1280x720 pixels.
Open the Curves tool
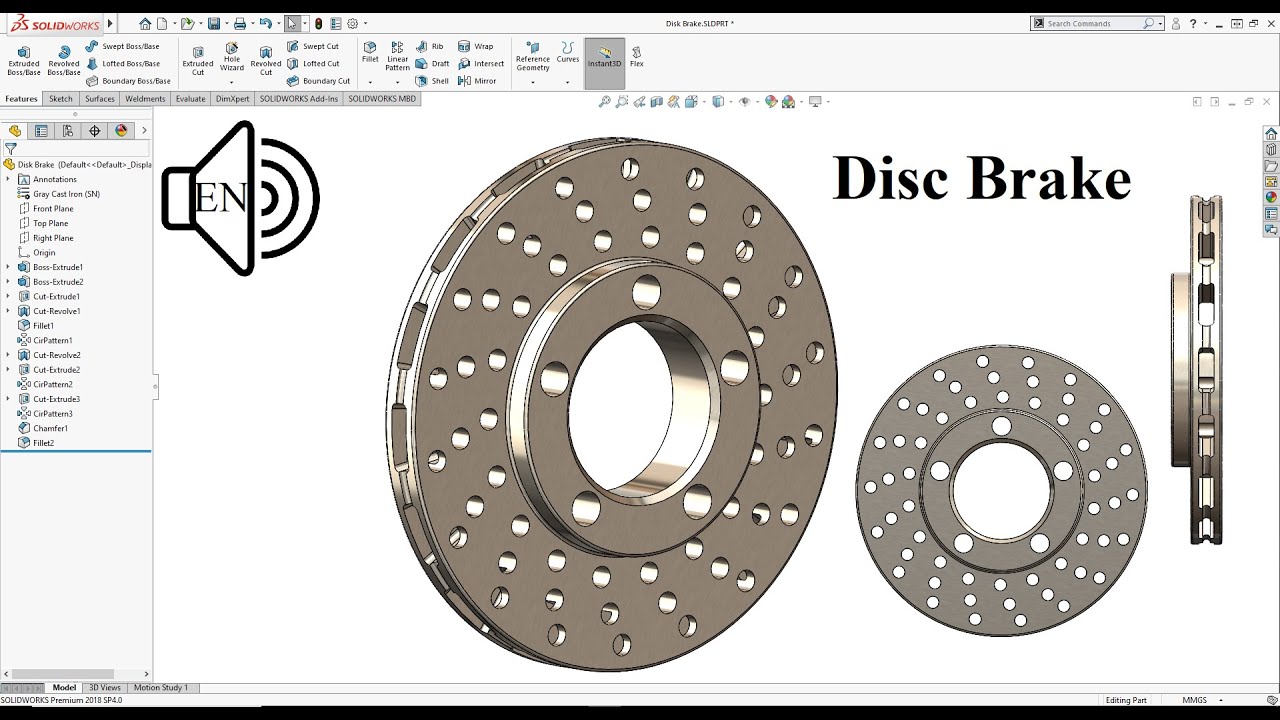[x=568, y=53]
